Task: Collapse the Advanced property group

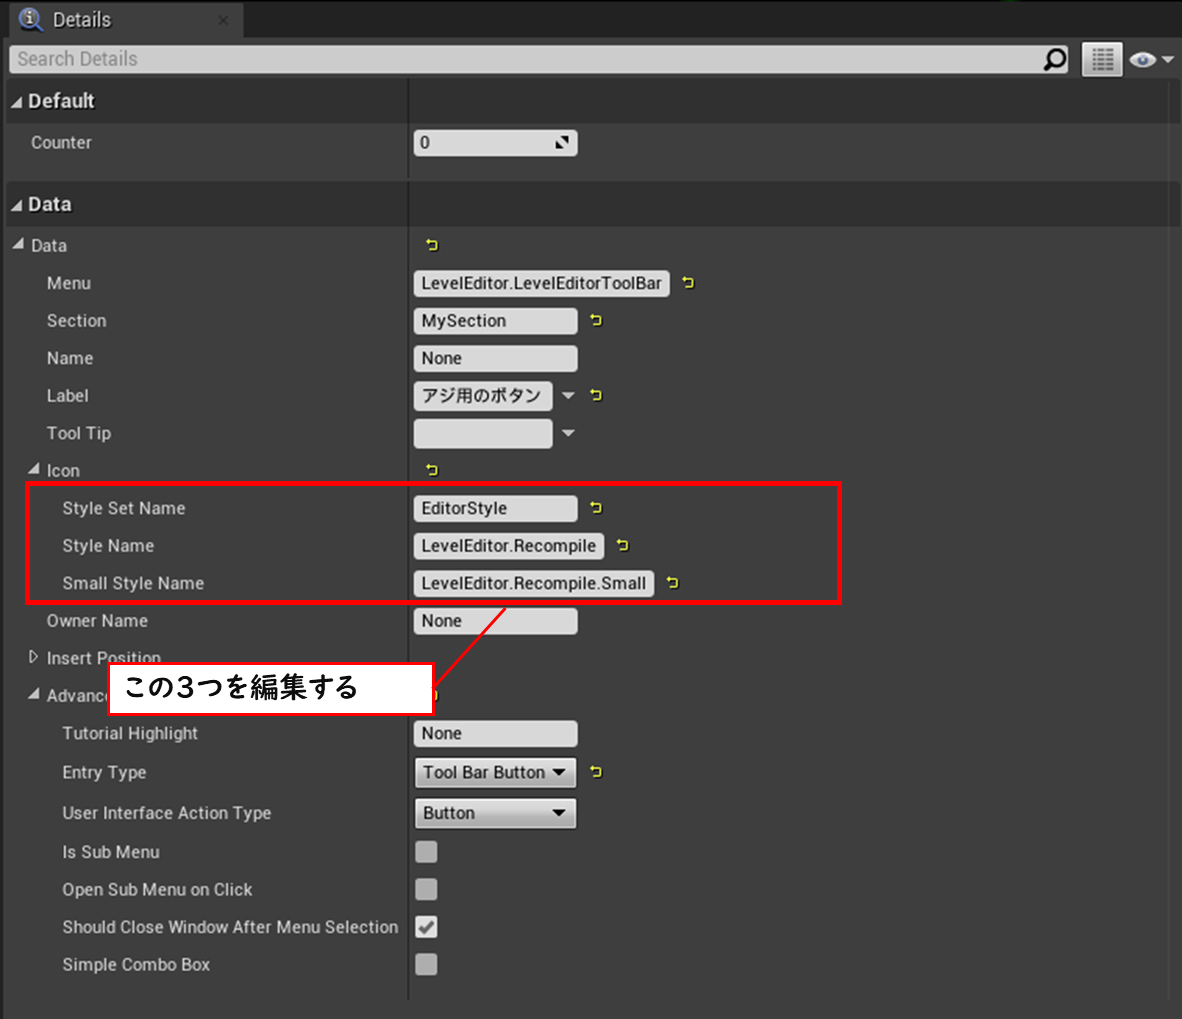Action: click(34, 694)
